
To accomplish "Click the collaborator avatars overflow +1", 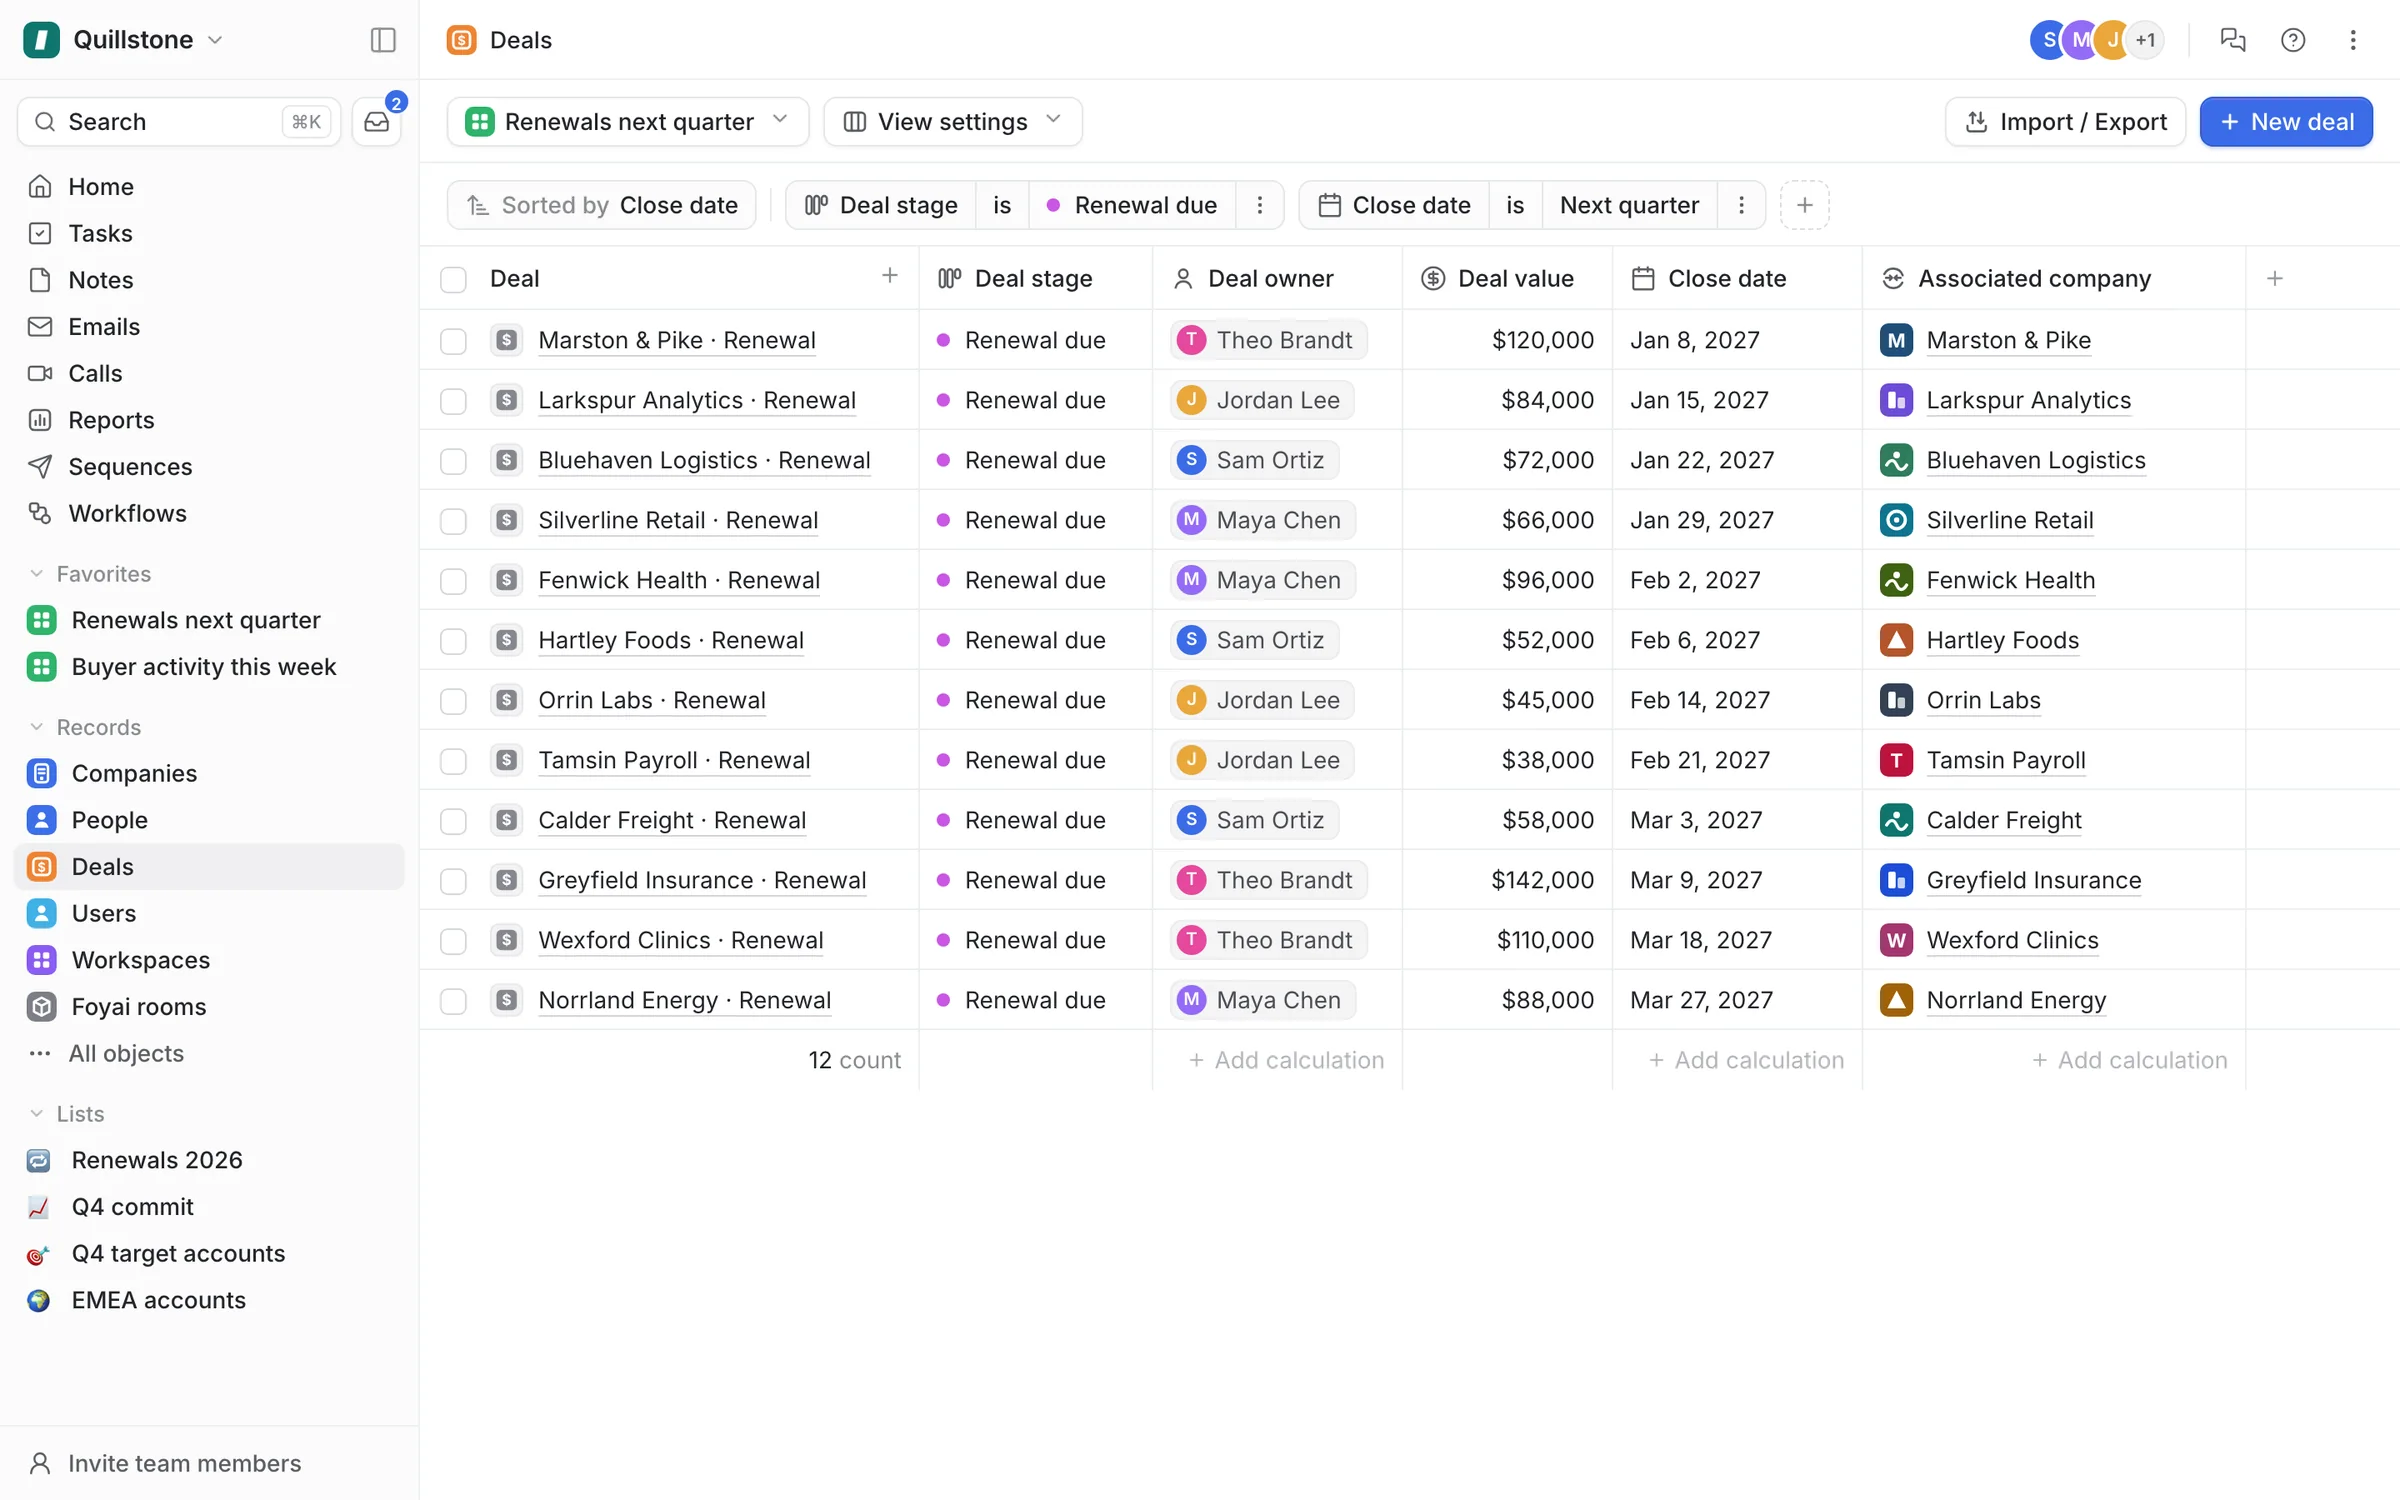I will (2144, 40).
